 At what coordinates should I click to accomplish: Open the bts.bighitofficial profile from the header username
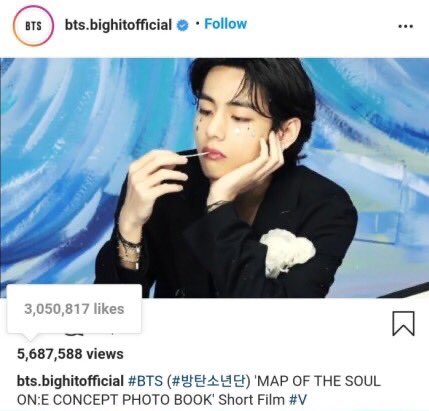coord(118,25)
